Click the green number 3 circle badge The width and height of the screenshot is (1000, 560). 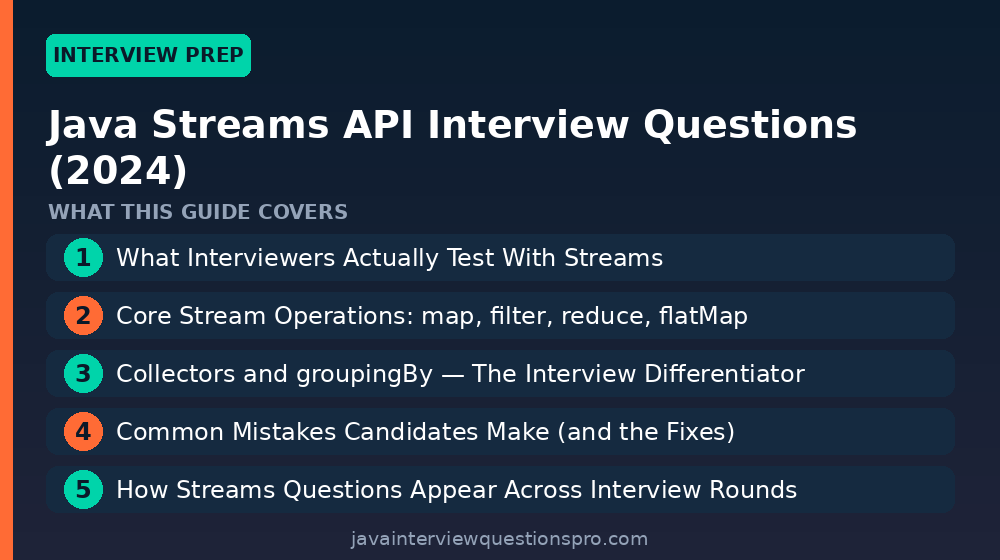(x=84, y=374)
